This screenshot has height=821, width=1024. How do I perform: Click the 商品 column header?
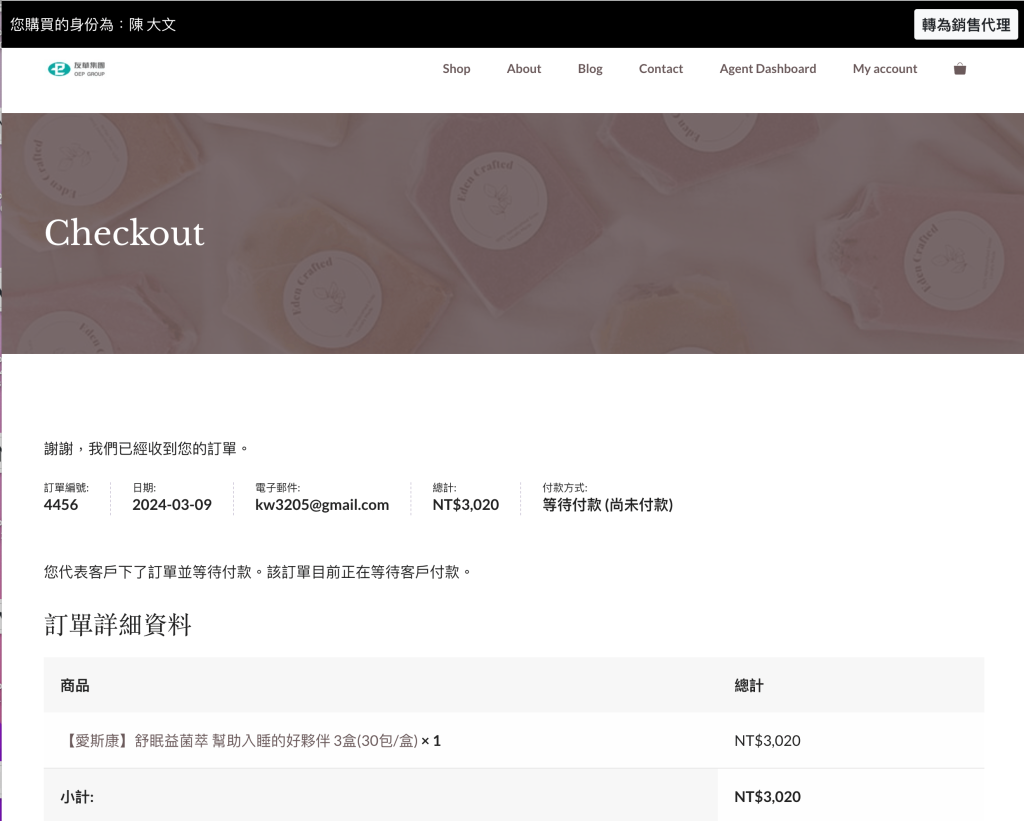75,685
